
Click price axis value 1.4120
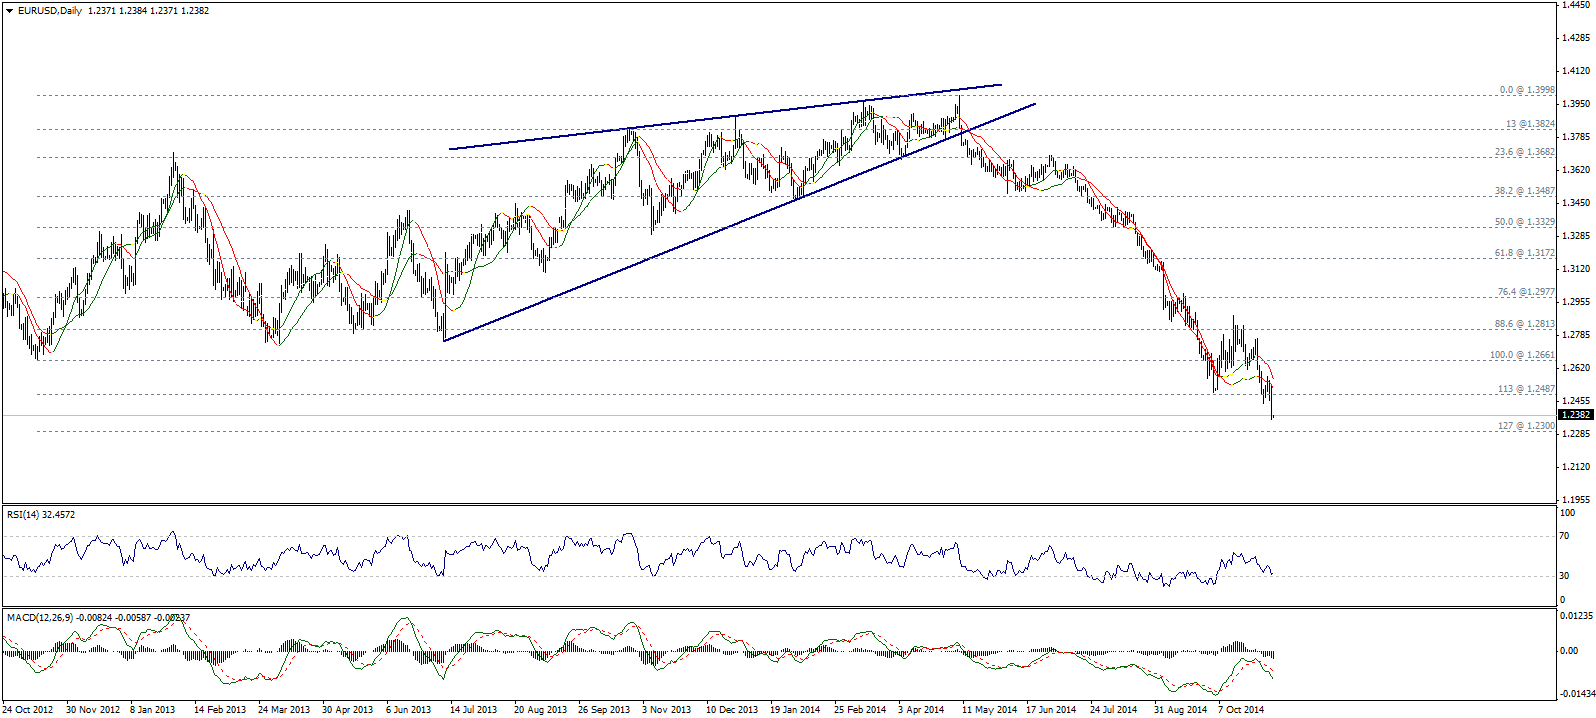click(1576, 71)
